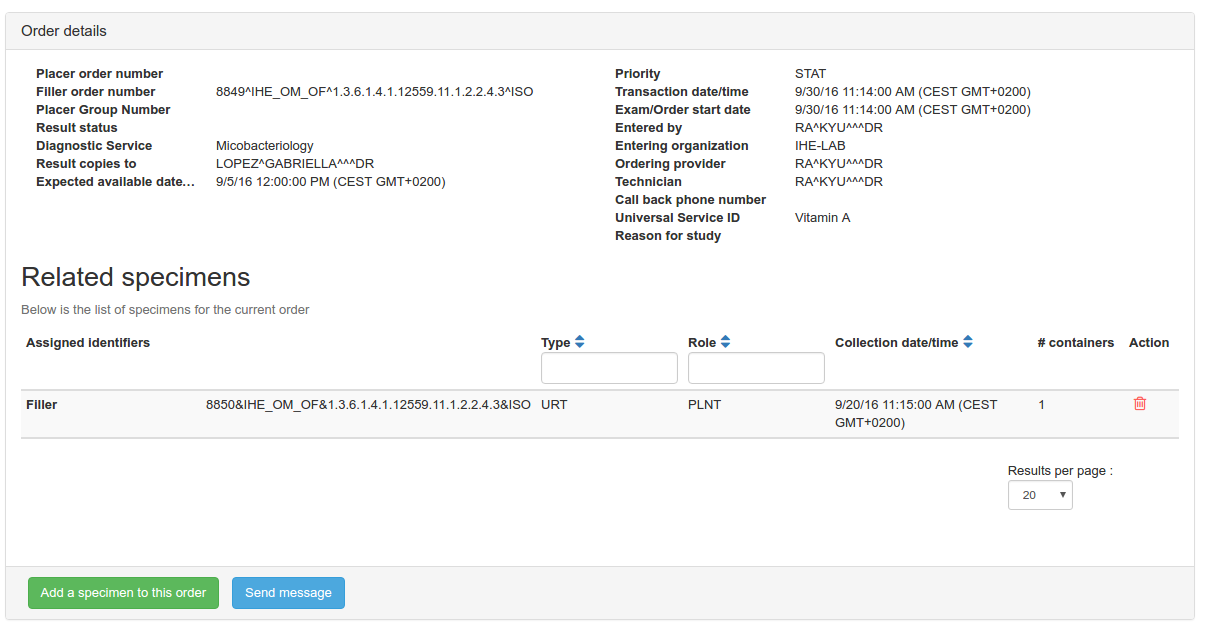Focus the Type filter text box
1206x629 pixels.
[609, 368]
